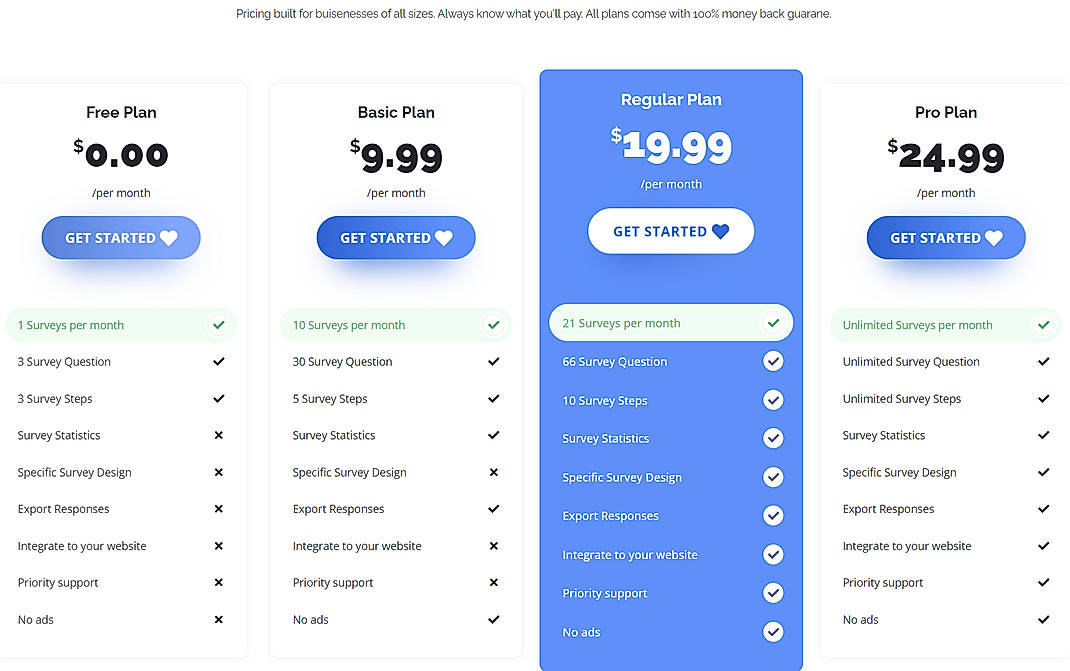Click the green check on 'Unlimited Surveys per month'
The height and width of the screenshot is (671, 1070).
(1043, 324)
